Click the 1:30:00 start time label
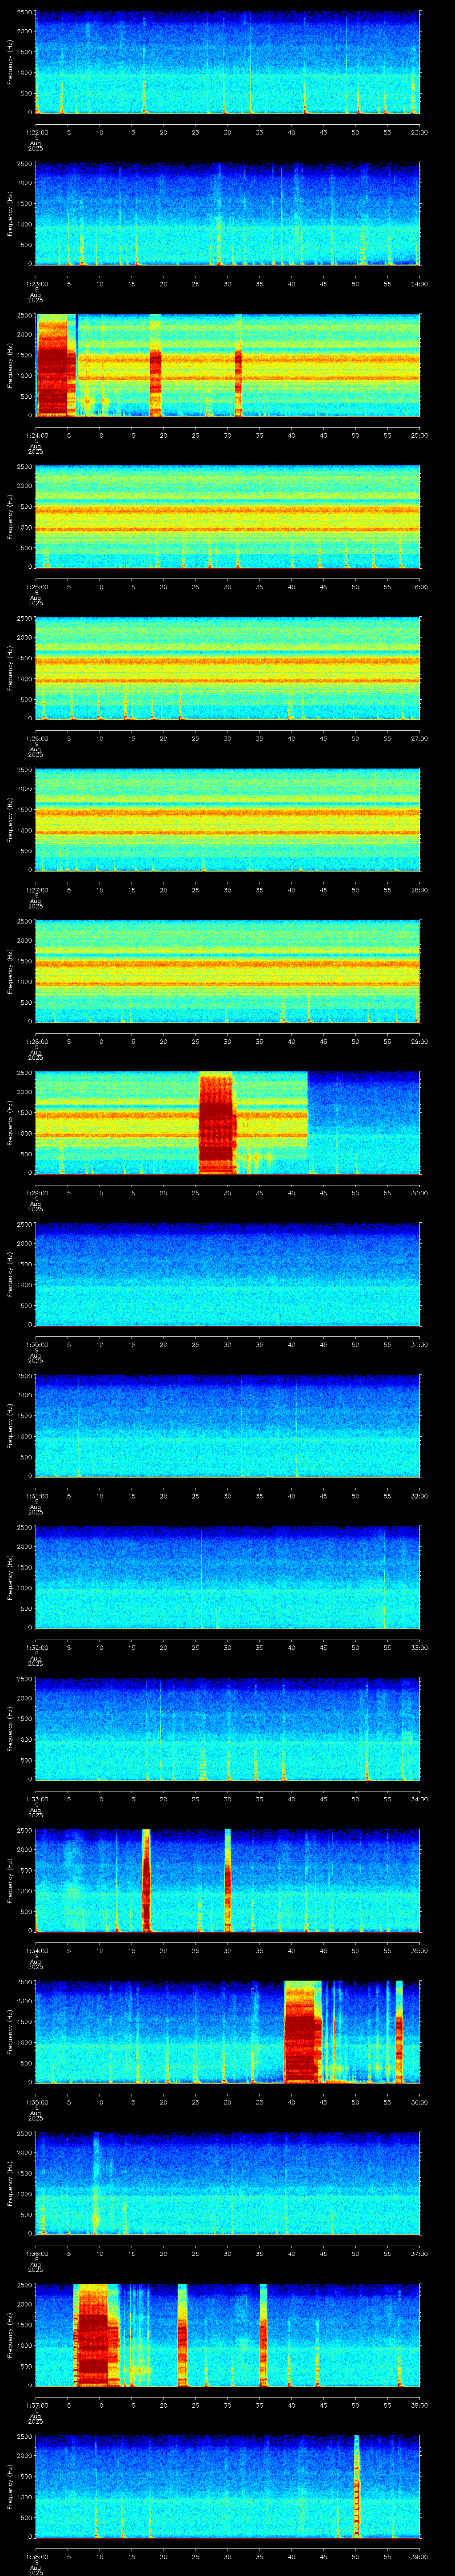This screenshot has height=2576, width=455. 36,1344
